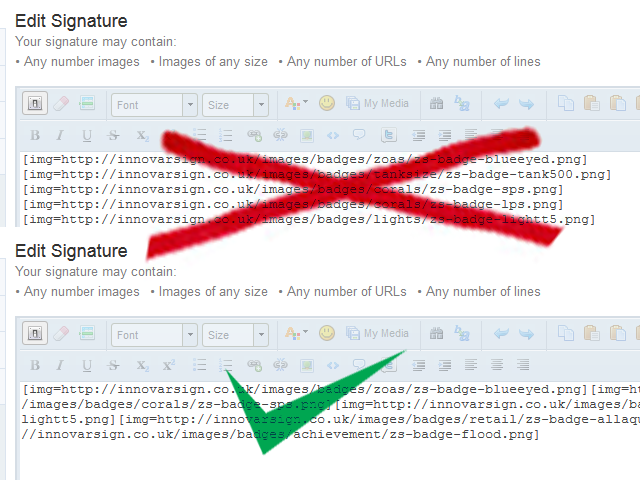
Task: Insert a smiley in the upper editor
Action: tap(326, 104)
